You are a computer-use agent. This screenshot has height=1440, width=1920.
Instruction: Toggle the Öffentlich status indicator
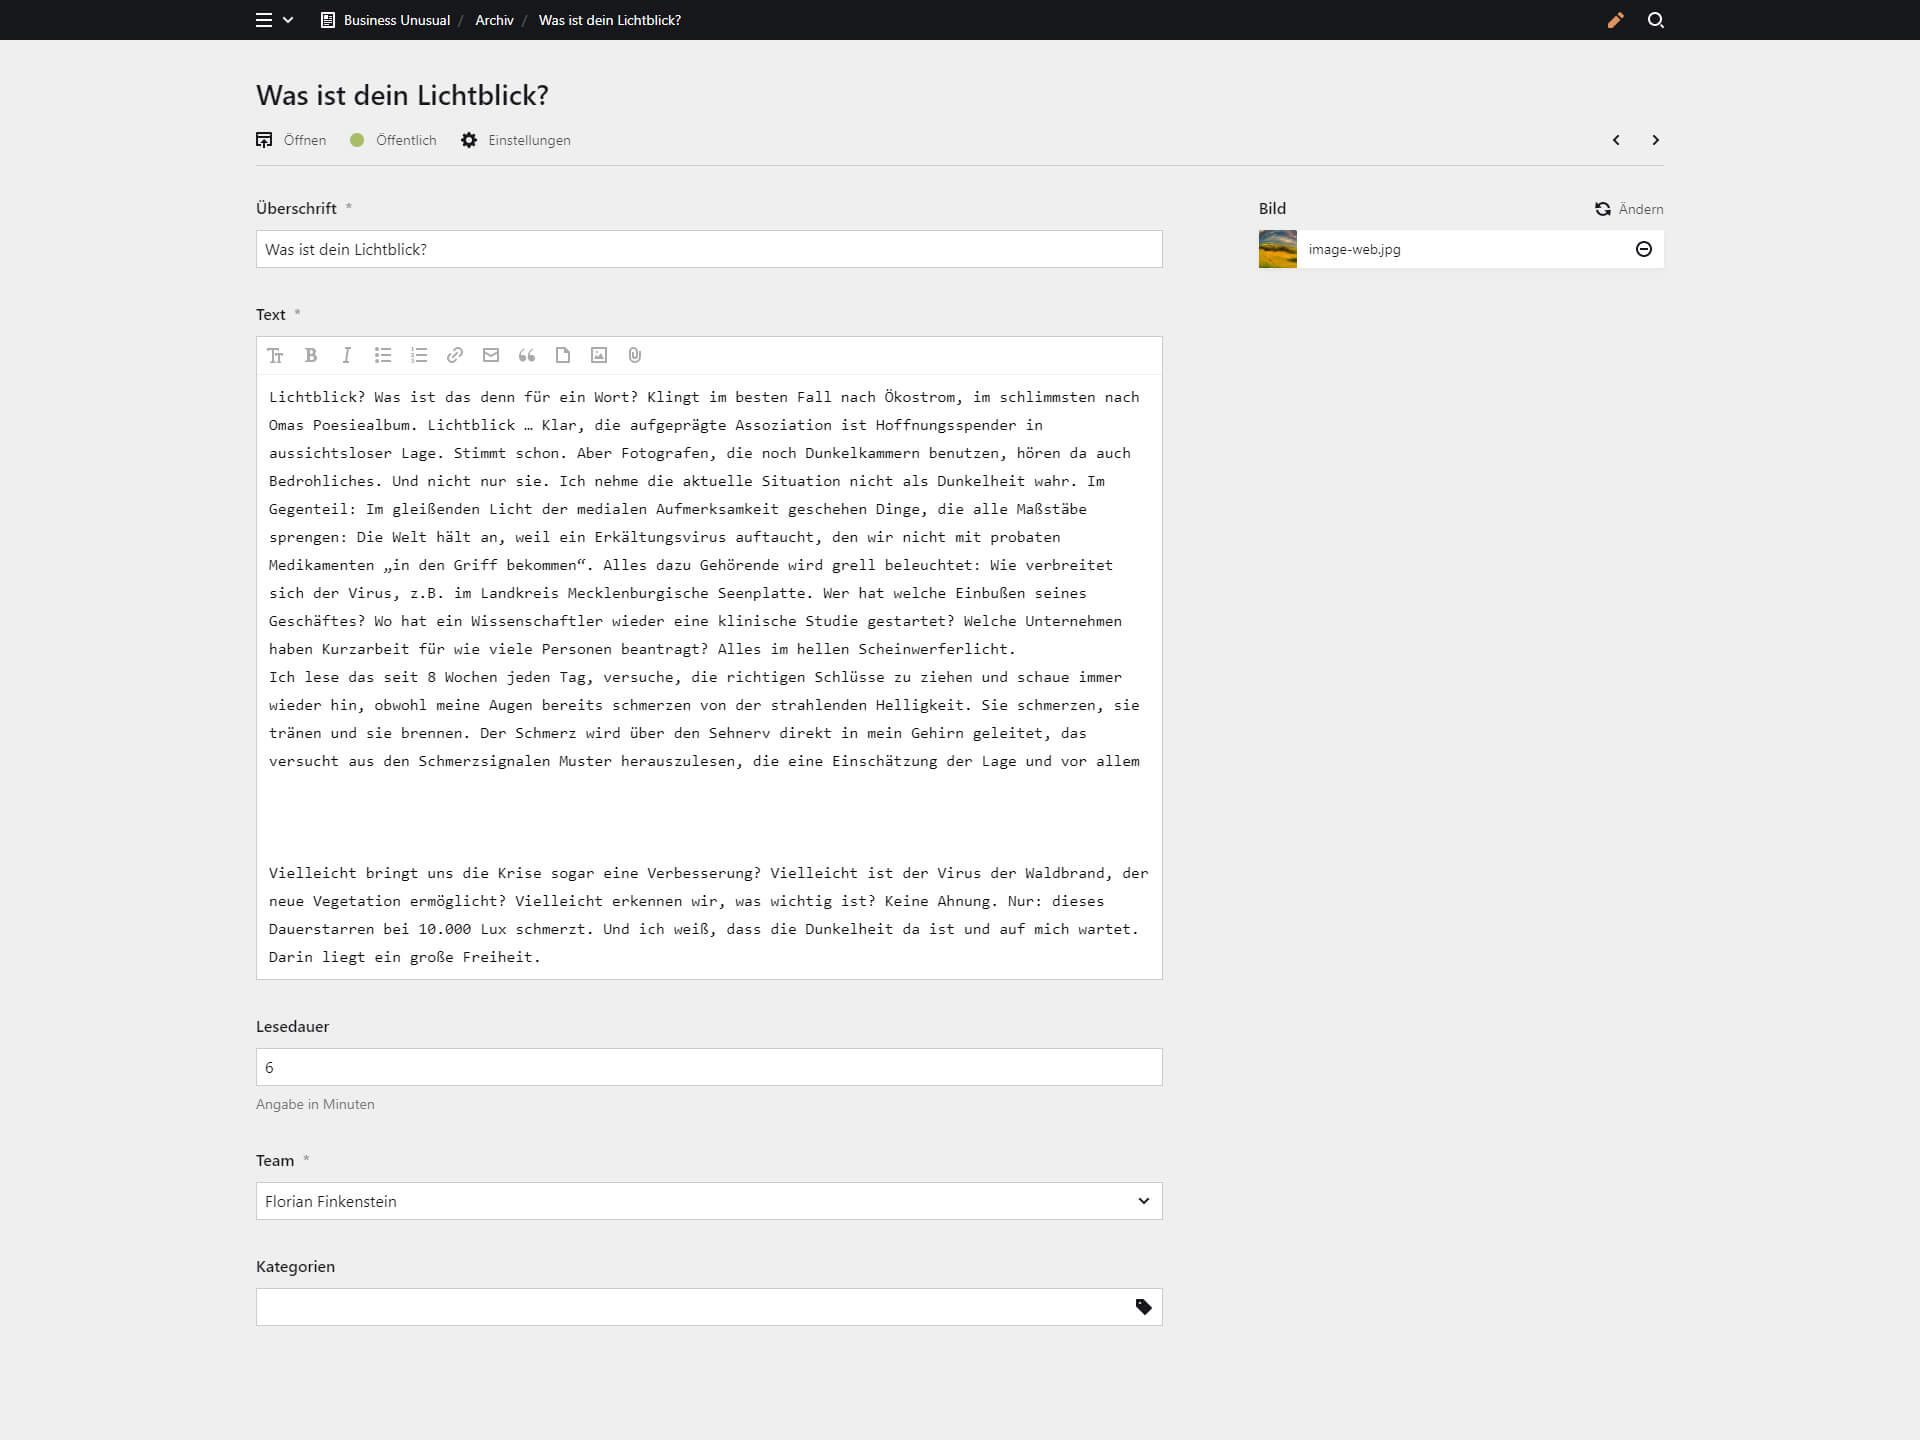tap(393, 140)
